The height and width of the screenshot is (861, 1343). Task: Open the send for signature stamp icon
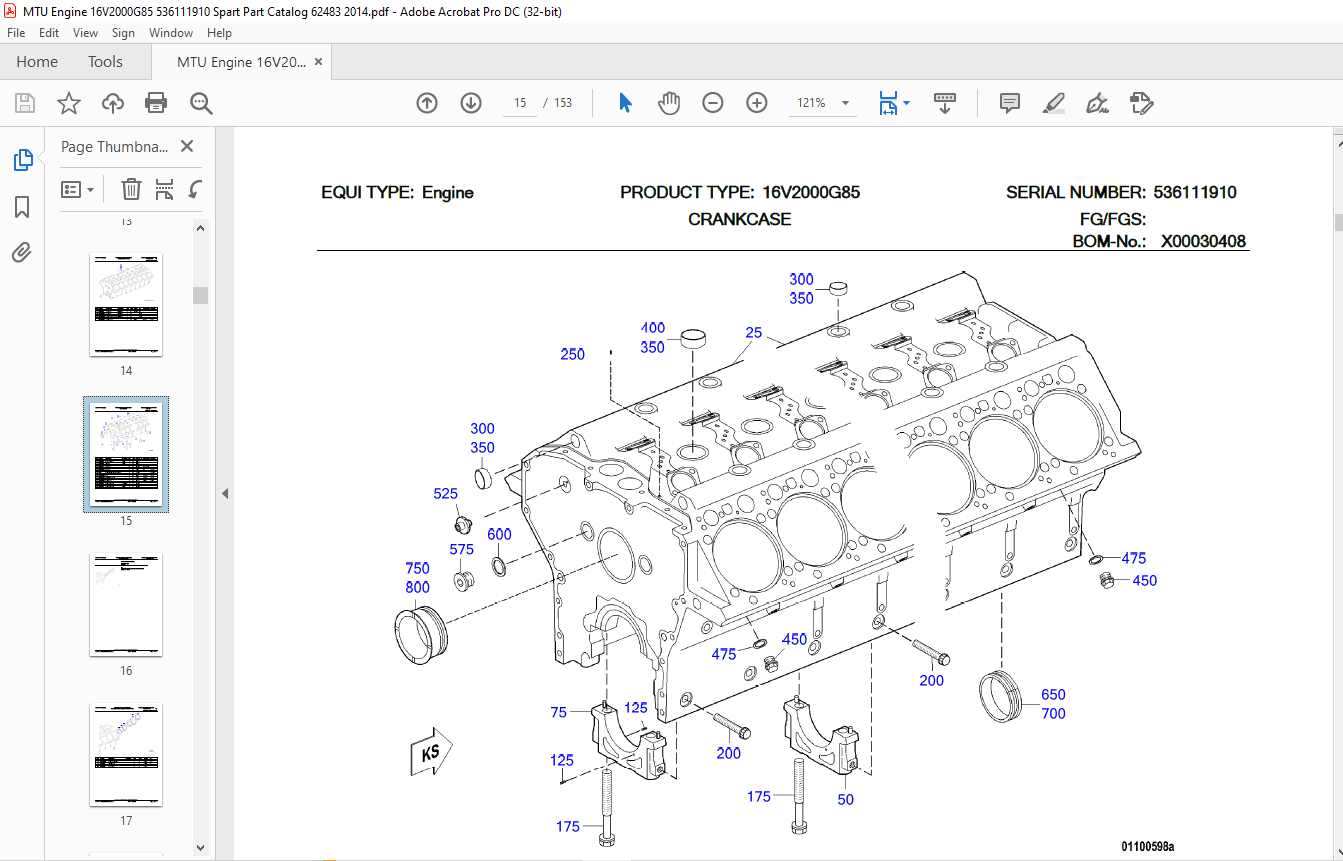(x=1141, y=103)
